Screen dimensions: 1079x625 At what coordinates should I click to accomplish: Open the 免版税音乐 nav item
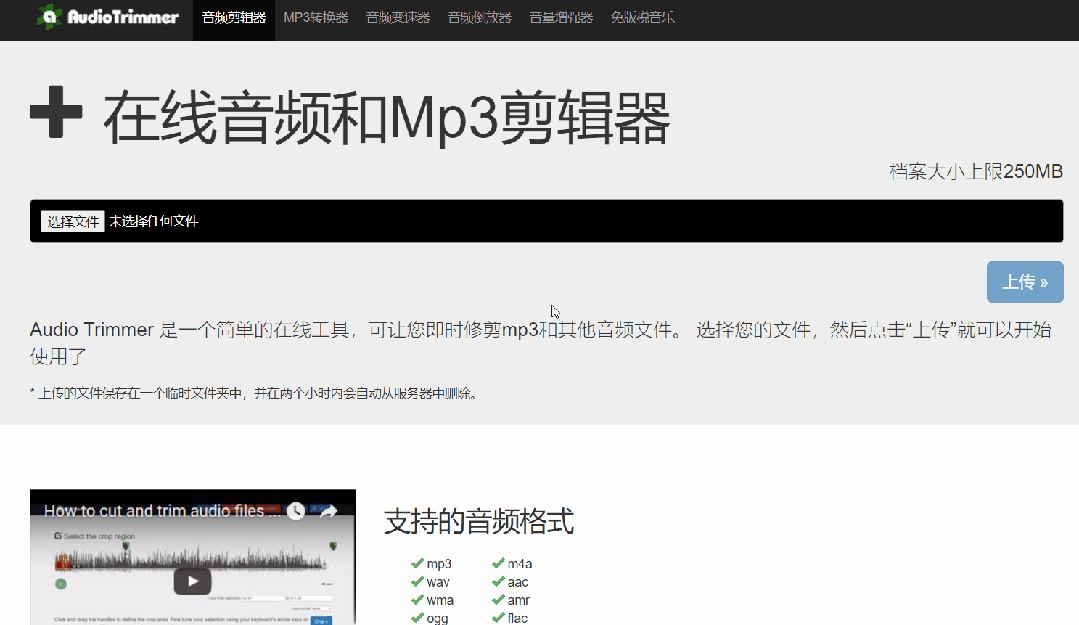[643, 18]
